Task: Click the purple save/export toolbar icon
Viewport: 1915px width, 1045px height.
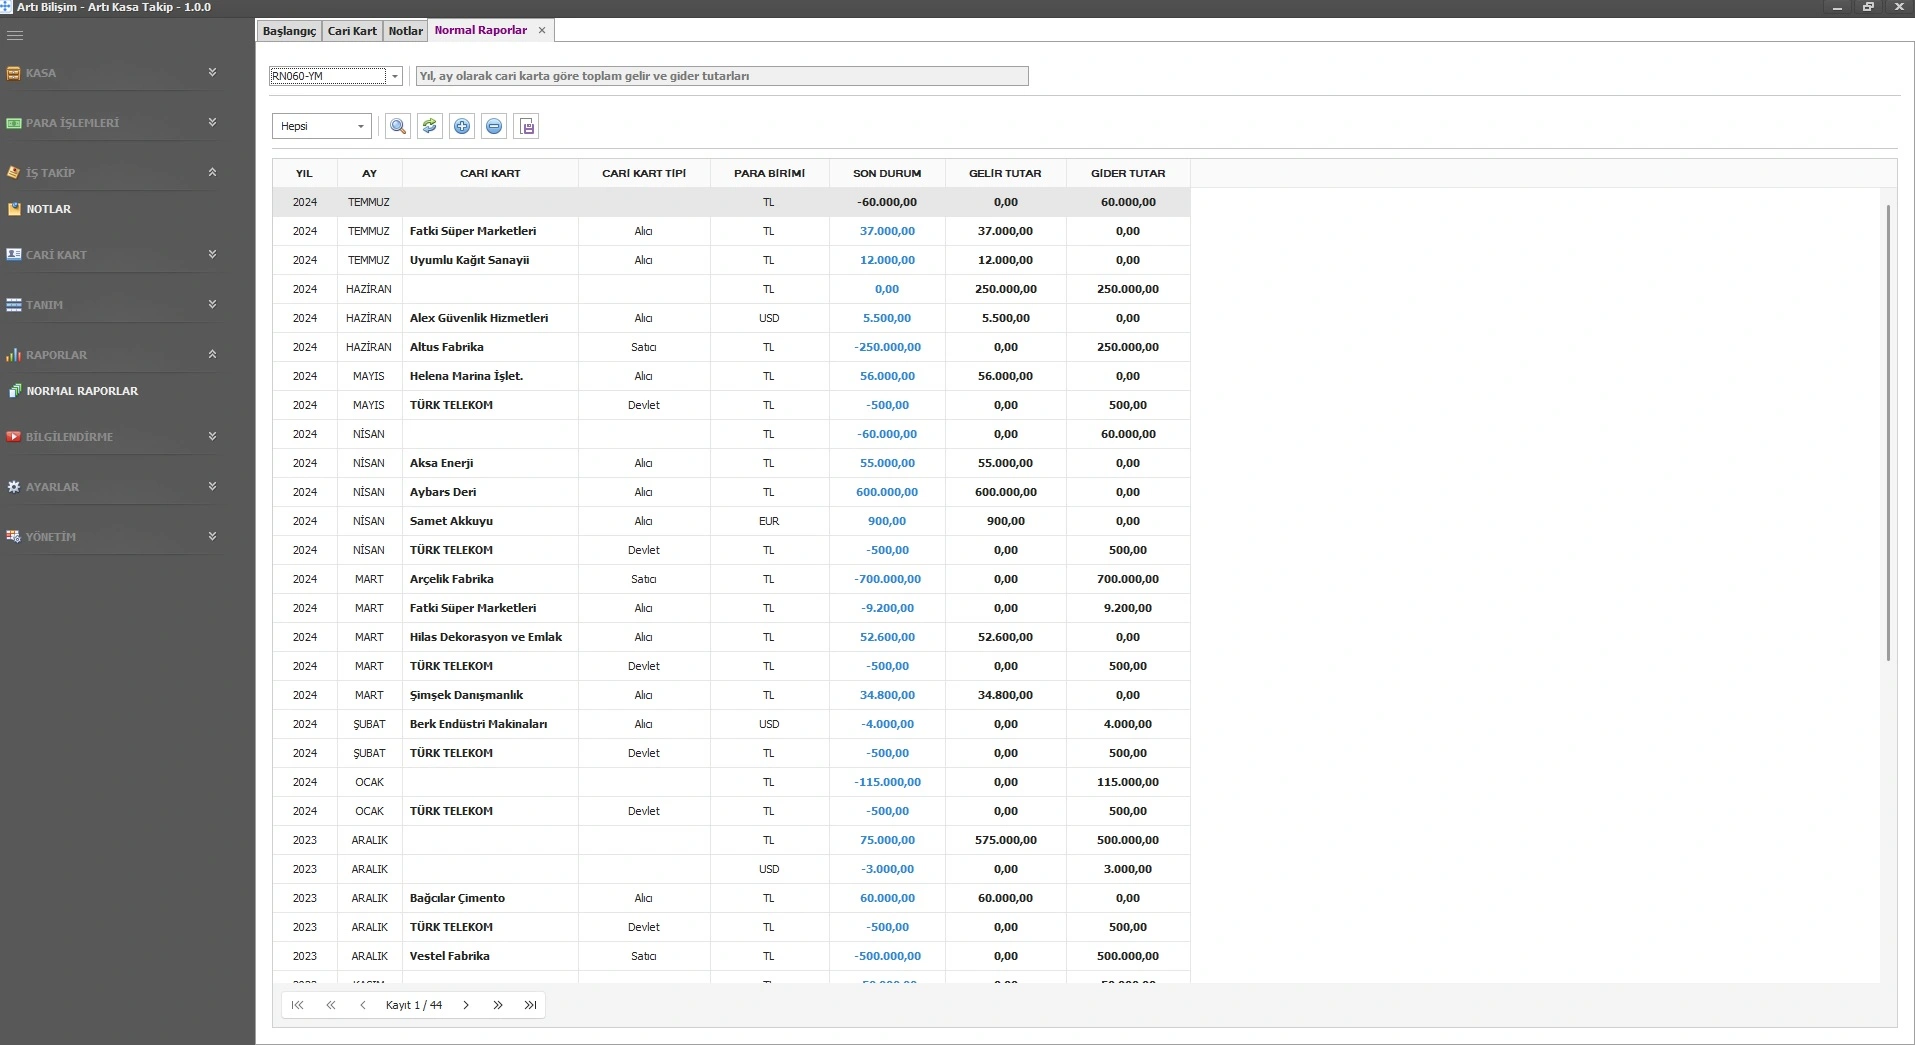Action: (x=527, y=126)
